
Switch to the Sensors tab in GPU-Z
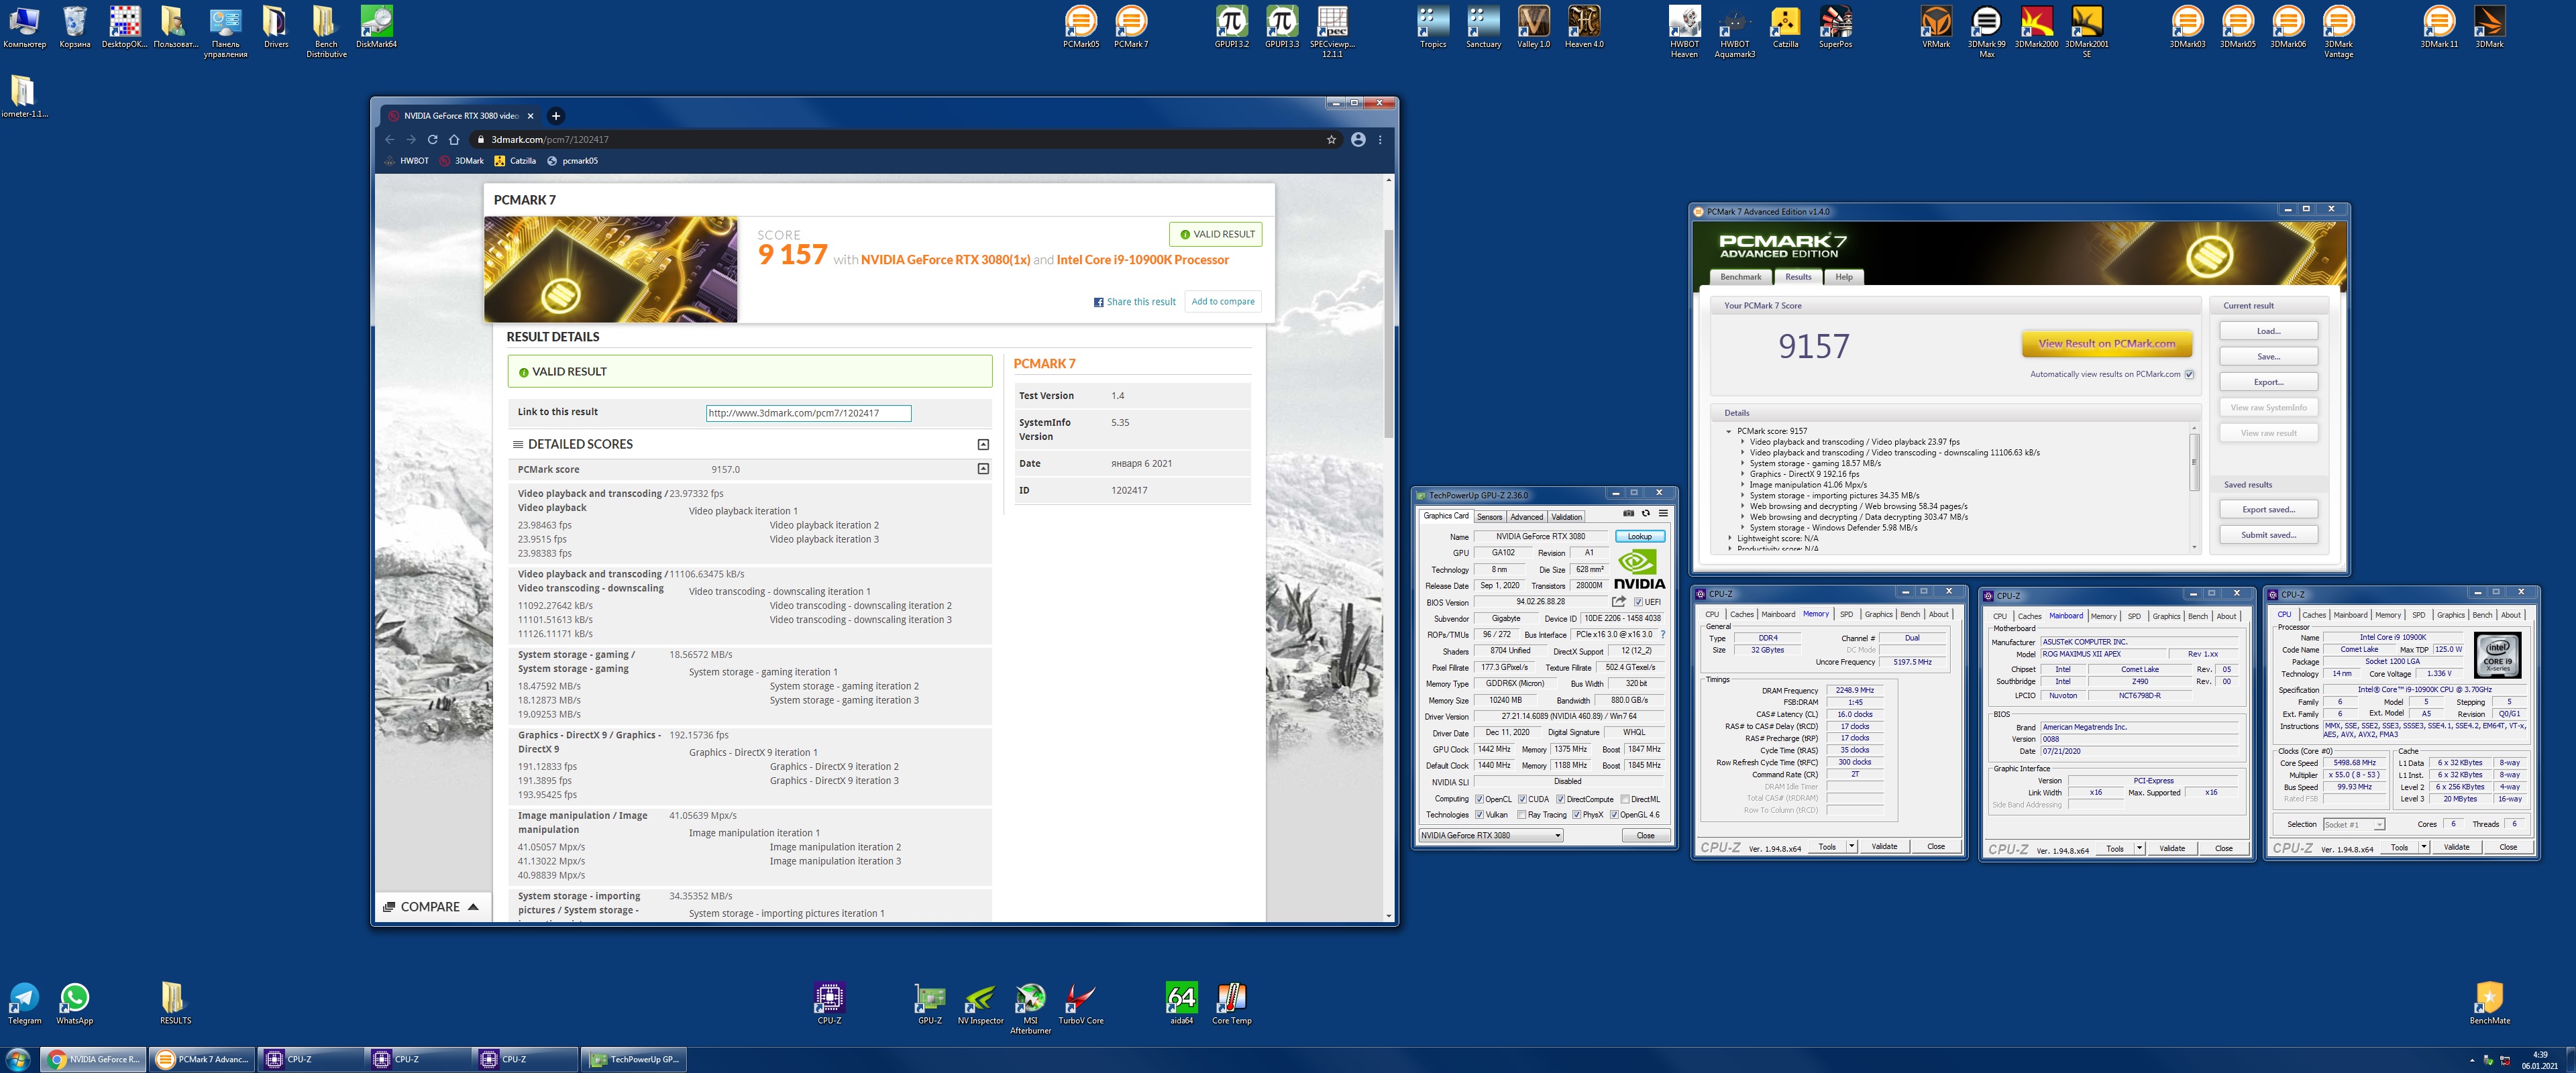pyautogui.click(x=1489, y=517)
